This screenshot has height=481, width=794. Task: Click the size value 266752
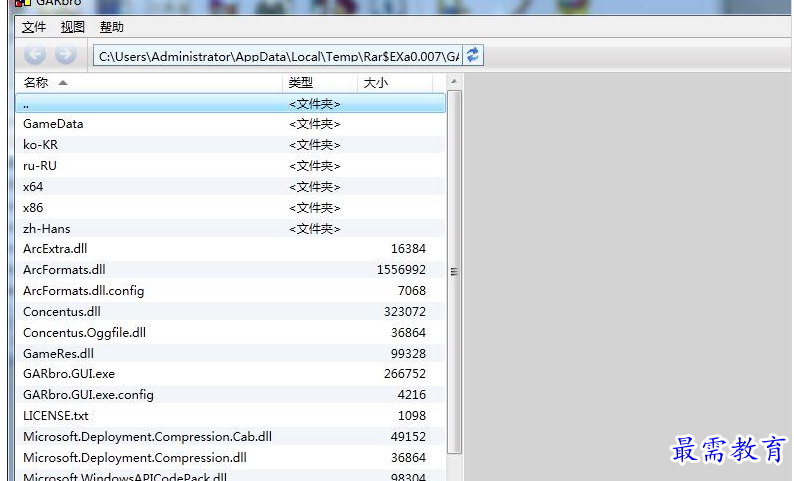click(x=405, y=374)
